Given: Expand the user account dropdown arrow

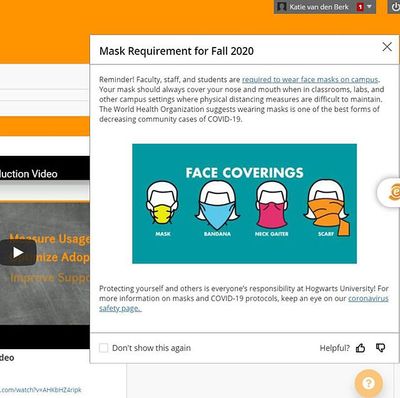Looking at the screenshot, I should (x=369, y=7).
